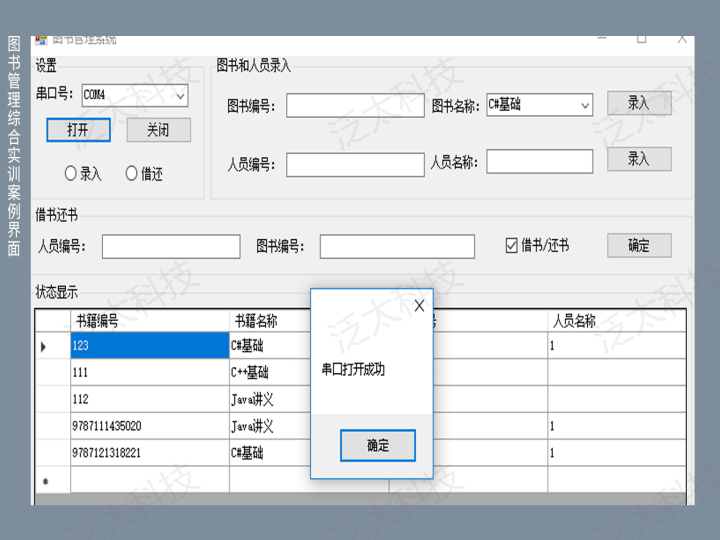Expand the 图书名称 C#基础 combo box
Screen dimensions: 720x540
[x=584, y=104]
